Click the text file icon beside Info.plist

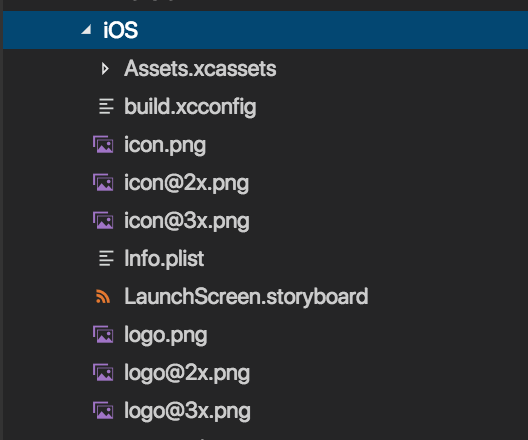(106, 259)
